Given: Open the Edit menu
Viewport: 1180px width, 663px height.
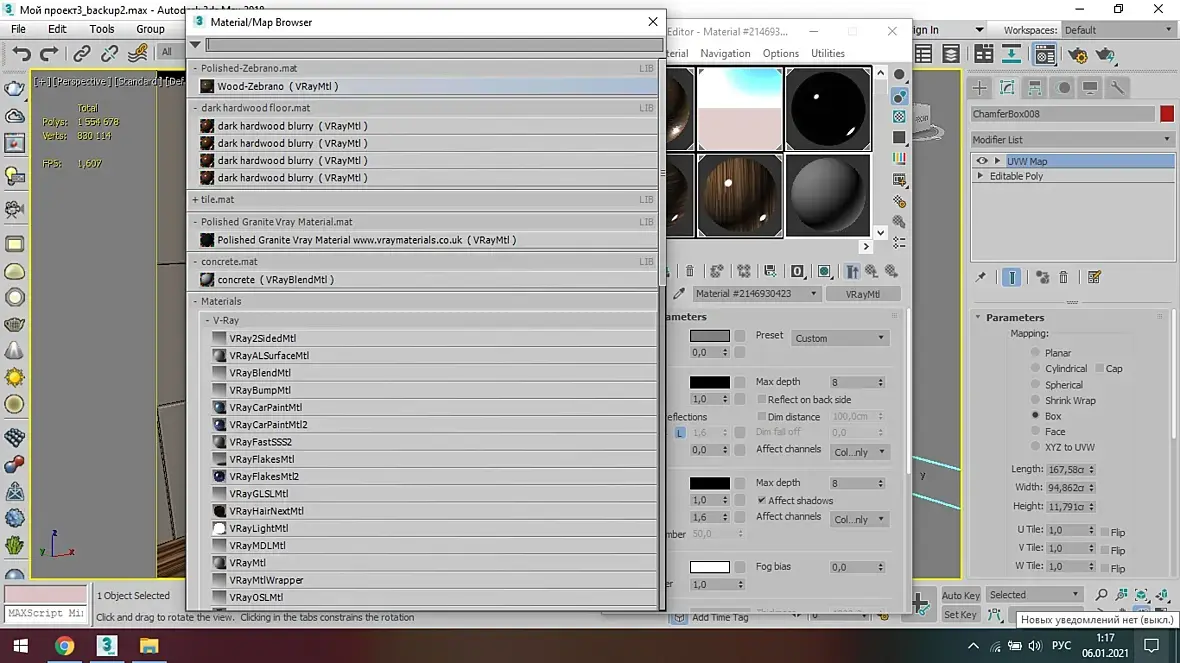Looking at the screenshot, I should point(57,29).
